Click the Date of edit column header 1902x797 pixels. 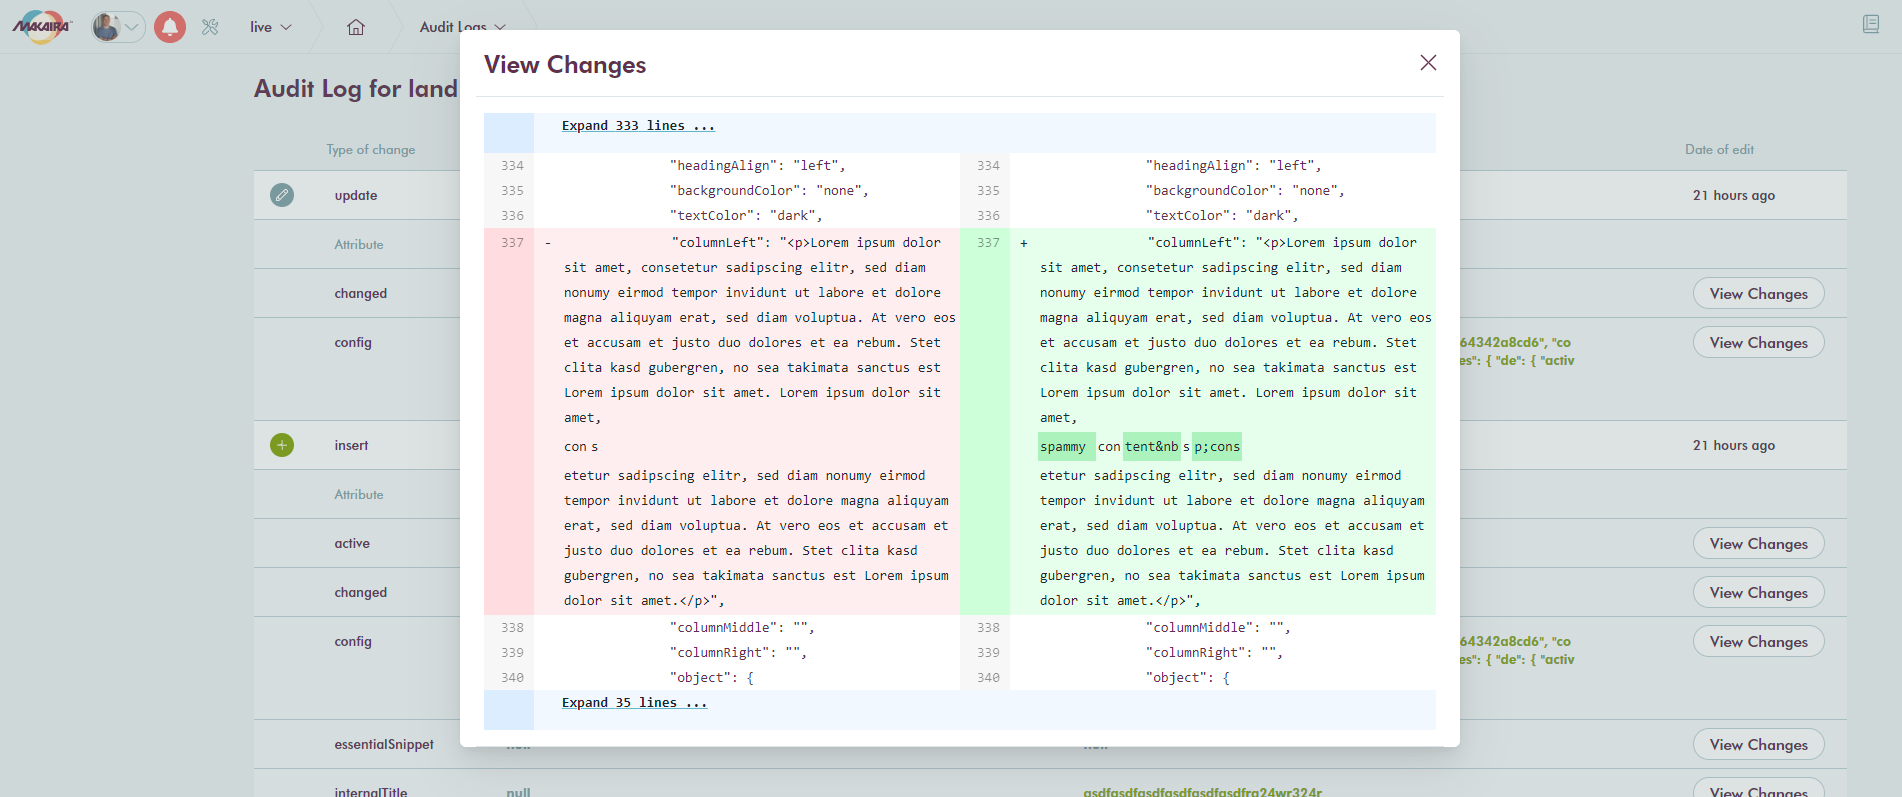click(x=1719, y=149)
